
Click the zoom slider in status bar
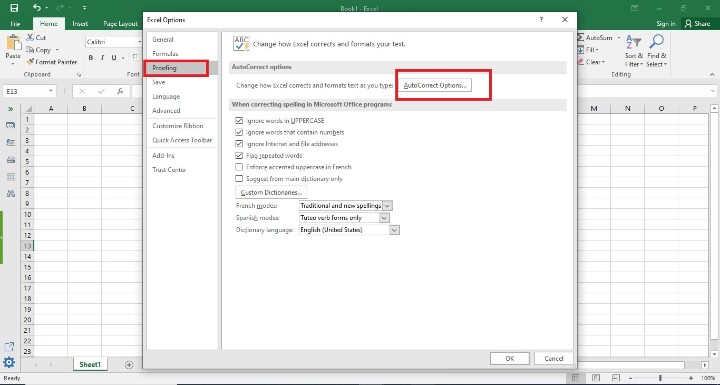click(x=660, y=378)
